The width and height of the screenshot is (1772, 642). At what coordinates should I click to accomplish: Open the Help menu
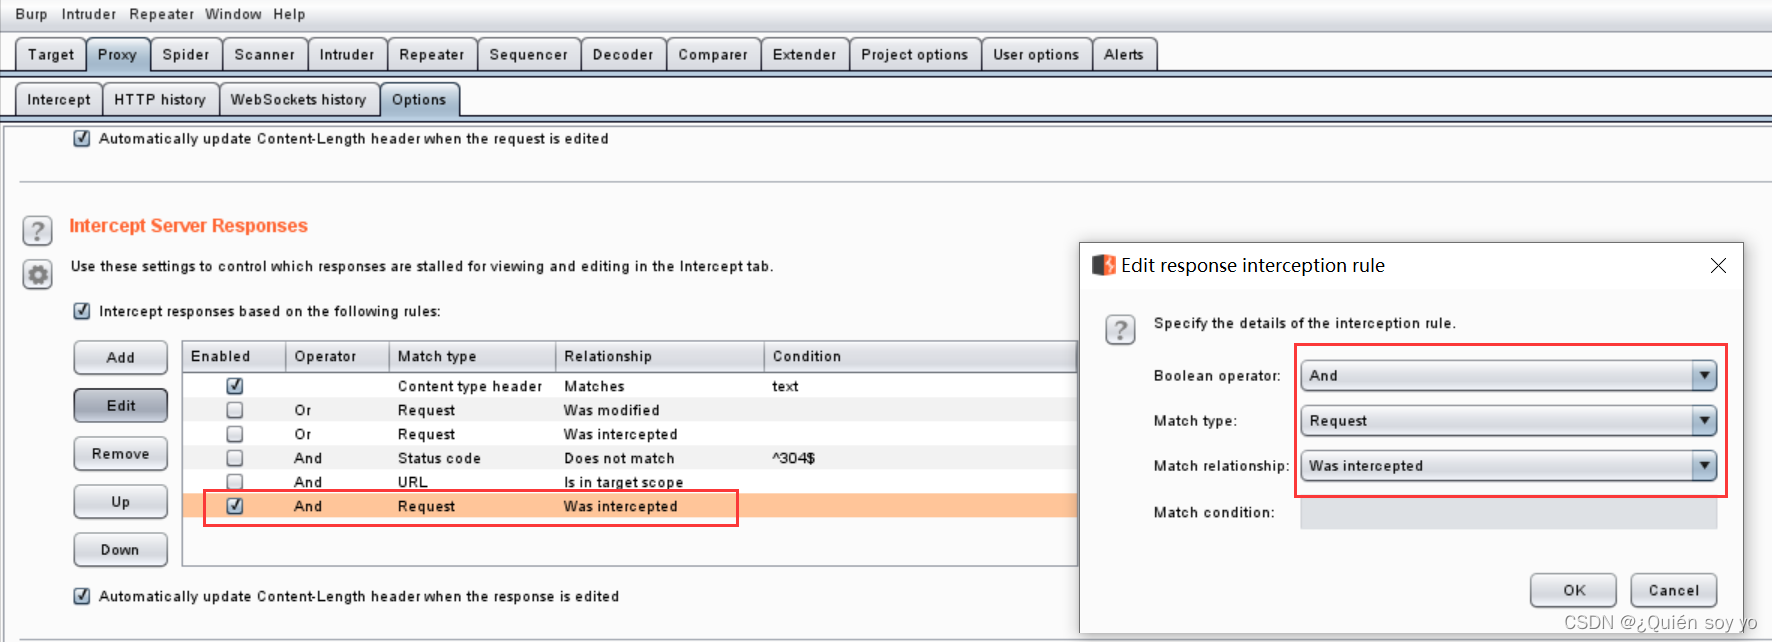289,14
